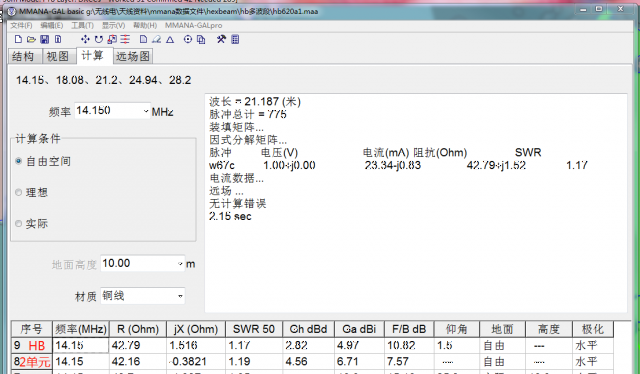640x374 pixels.
Task: Click the 仰角 column header
Action: point(457,329)
